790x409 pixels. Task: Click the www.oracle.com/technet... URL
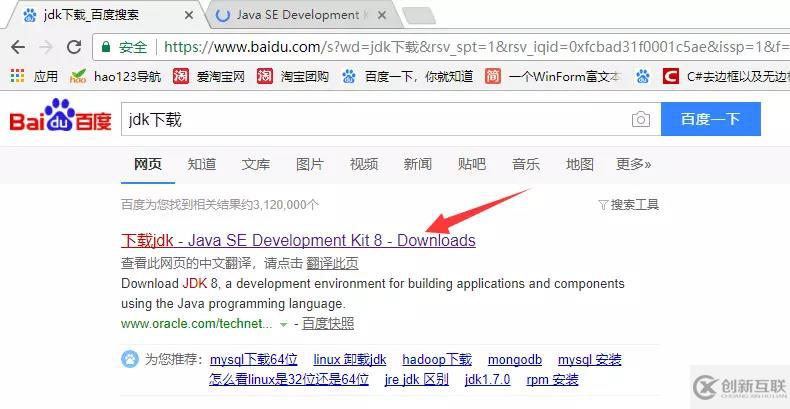coord(196,324)
